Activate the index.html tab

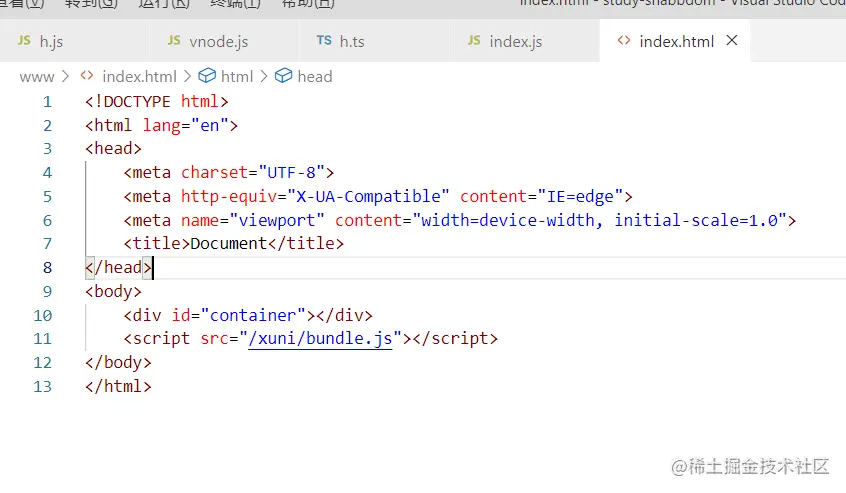[676, 41]
